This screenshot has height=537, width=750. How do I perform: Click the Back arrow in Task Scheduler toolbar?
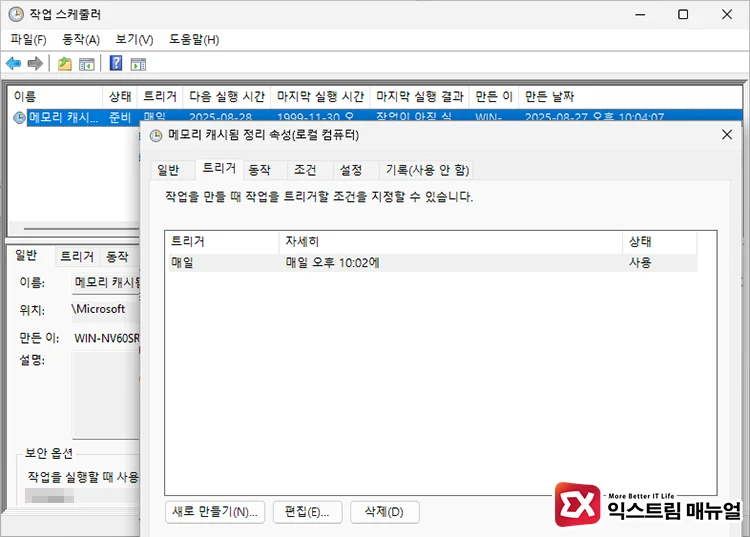tap(13, 63)
